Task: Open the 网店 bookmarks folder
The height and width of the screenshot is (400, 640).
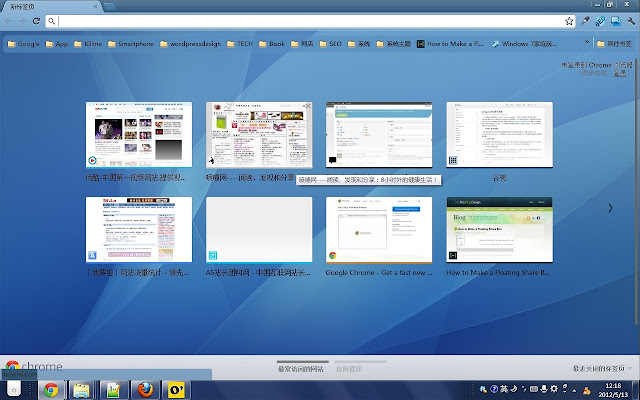Action: tap(302, 44)
